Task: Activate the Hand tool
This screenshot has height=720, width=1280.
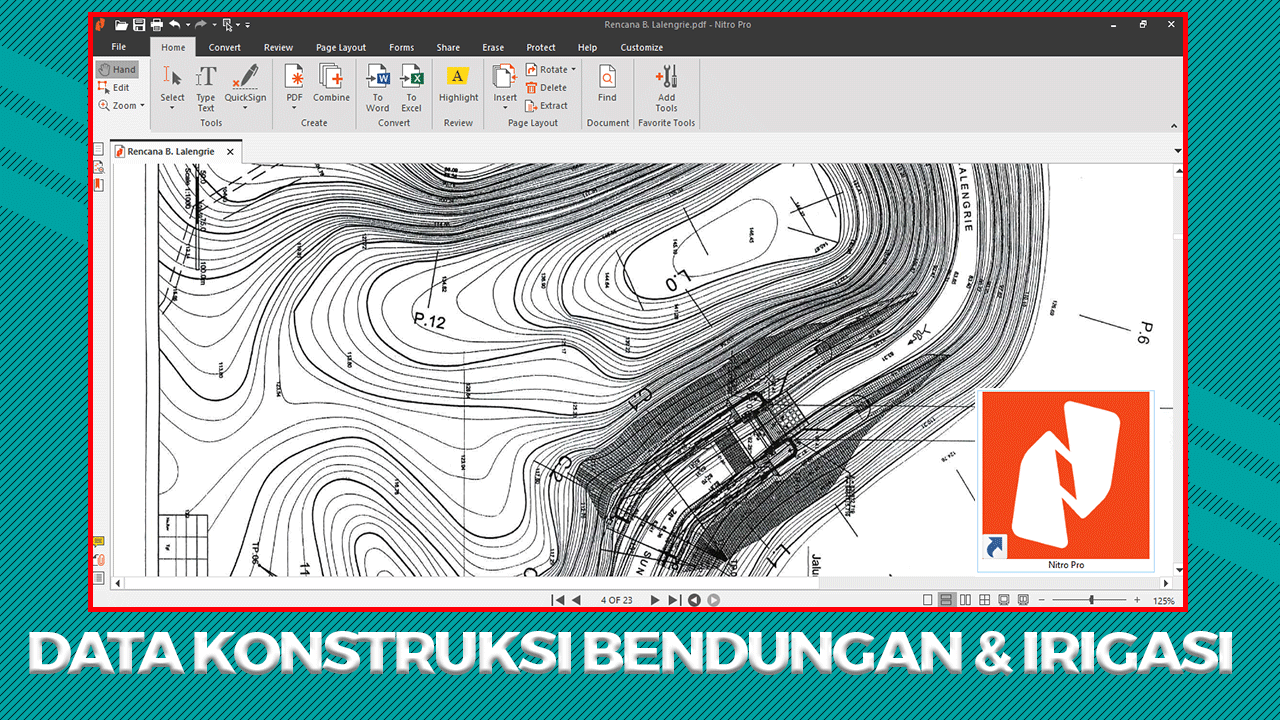Action: 117,70
